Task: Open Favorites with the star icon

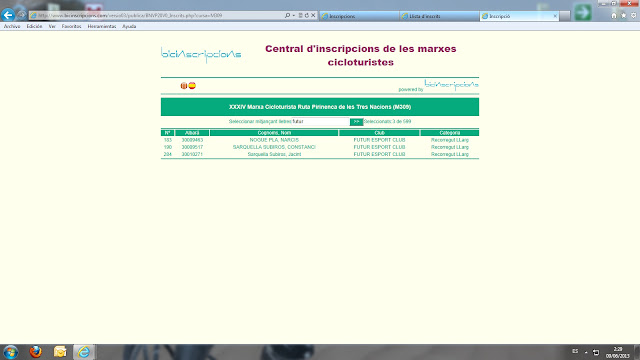Action: click(624, 16)
